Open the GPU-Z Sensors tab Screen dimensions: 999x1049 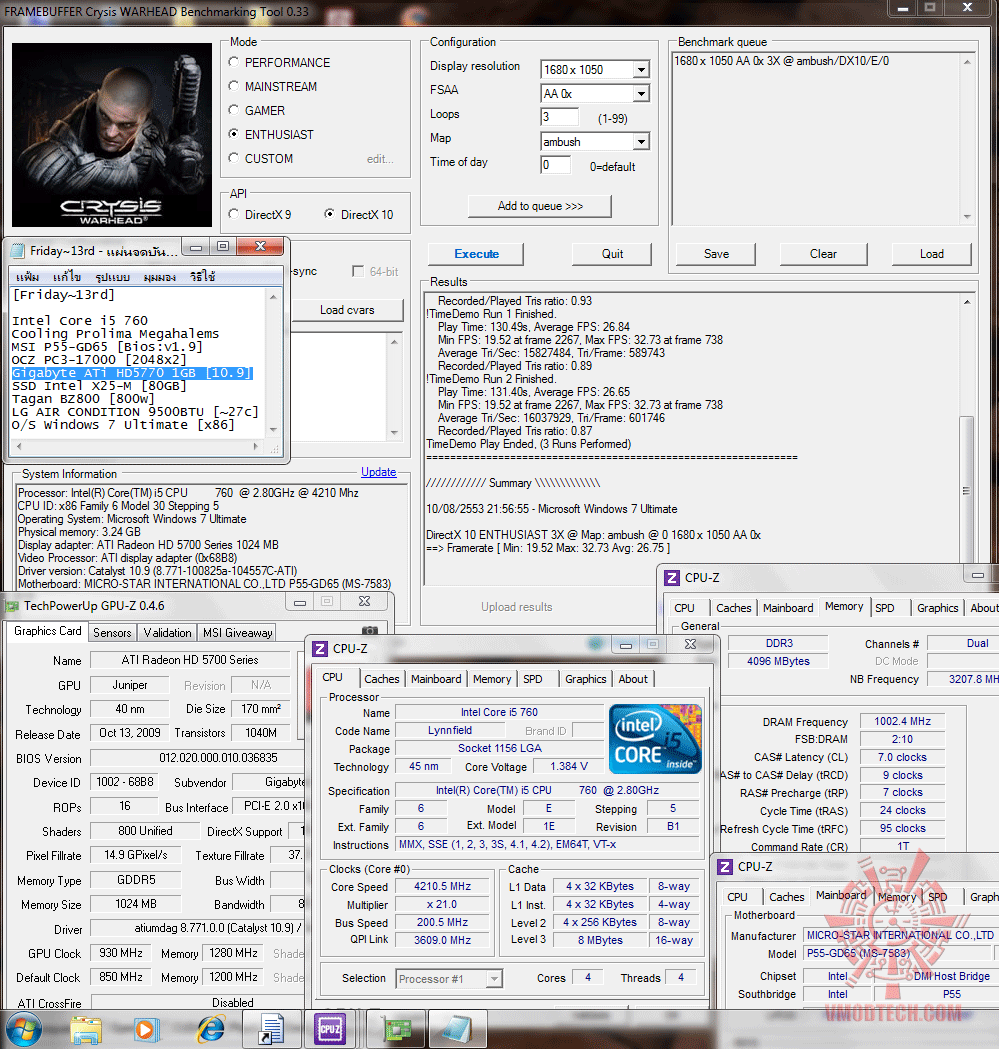(x=112, y=633)
